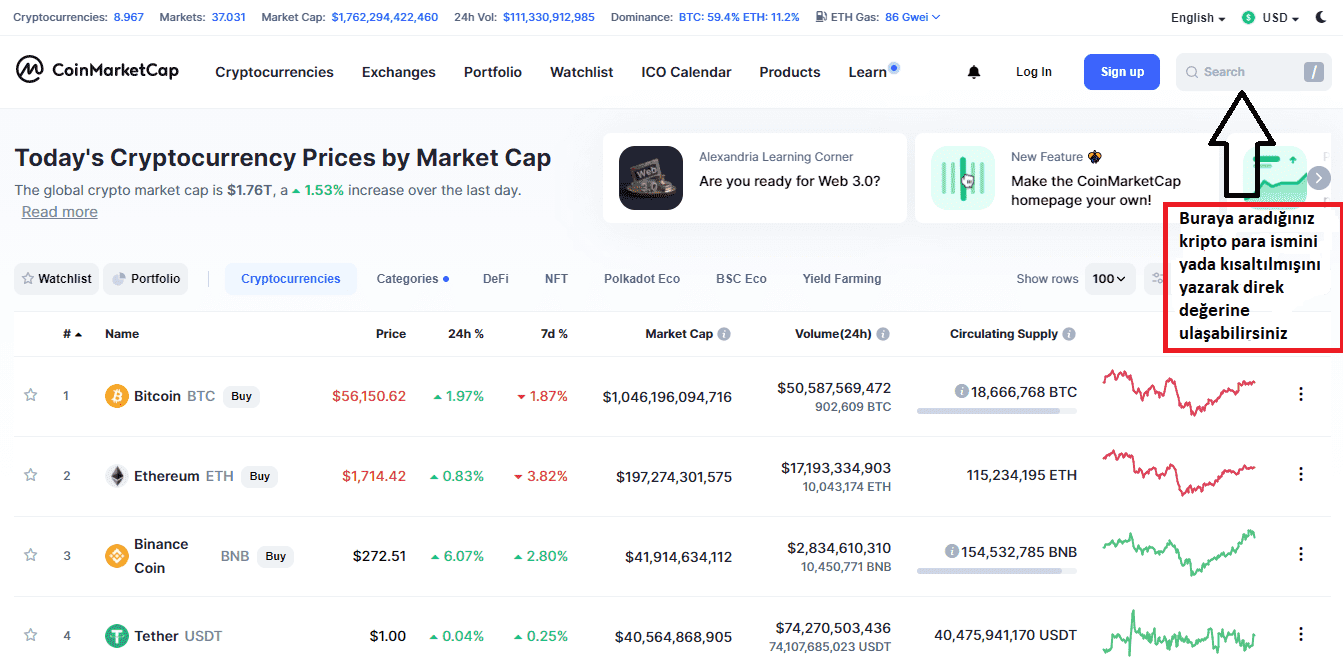
Task: Click the Read more link
Action: coord(60,212)
